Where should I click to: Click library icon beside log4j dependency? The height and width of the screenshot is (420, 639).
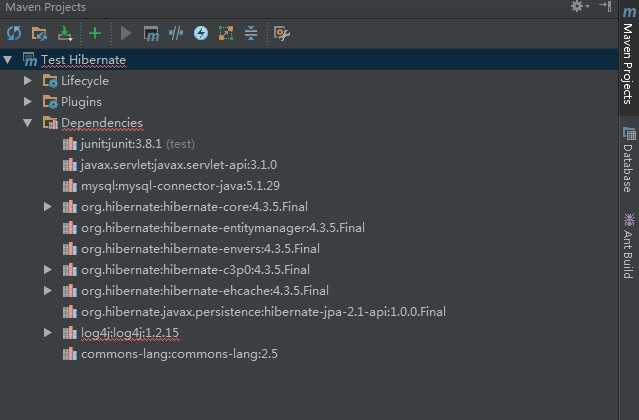click(x=70, y=332)
